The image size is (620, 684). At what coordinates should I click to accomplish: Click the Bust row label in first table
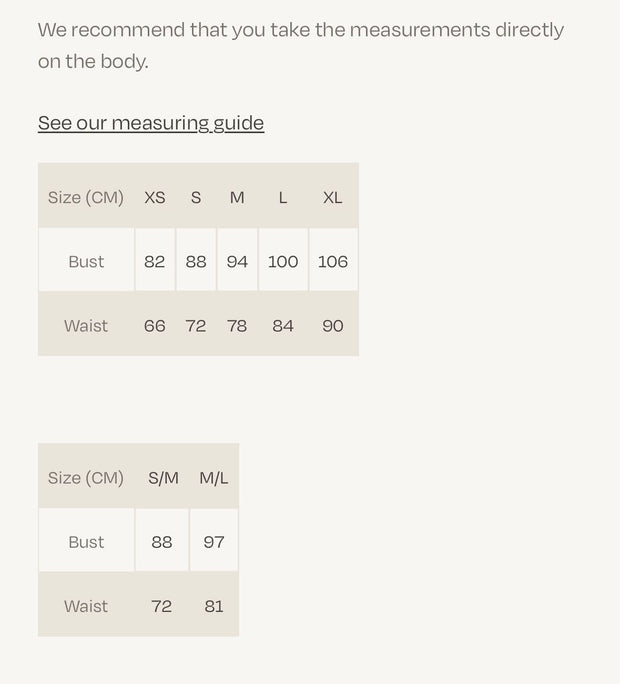point(86,261)
